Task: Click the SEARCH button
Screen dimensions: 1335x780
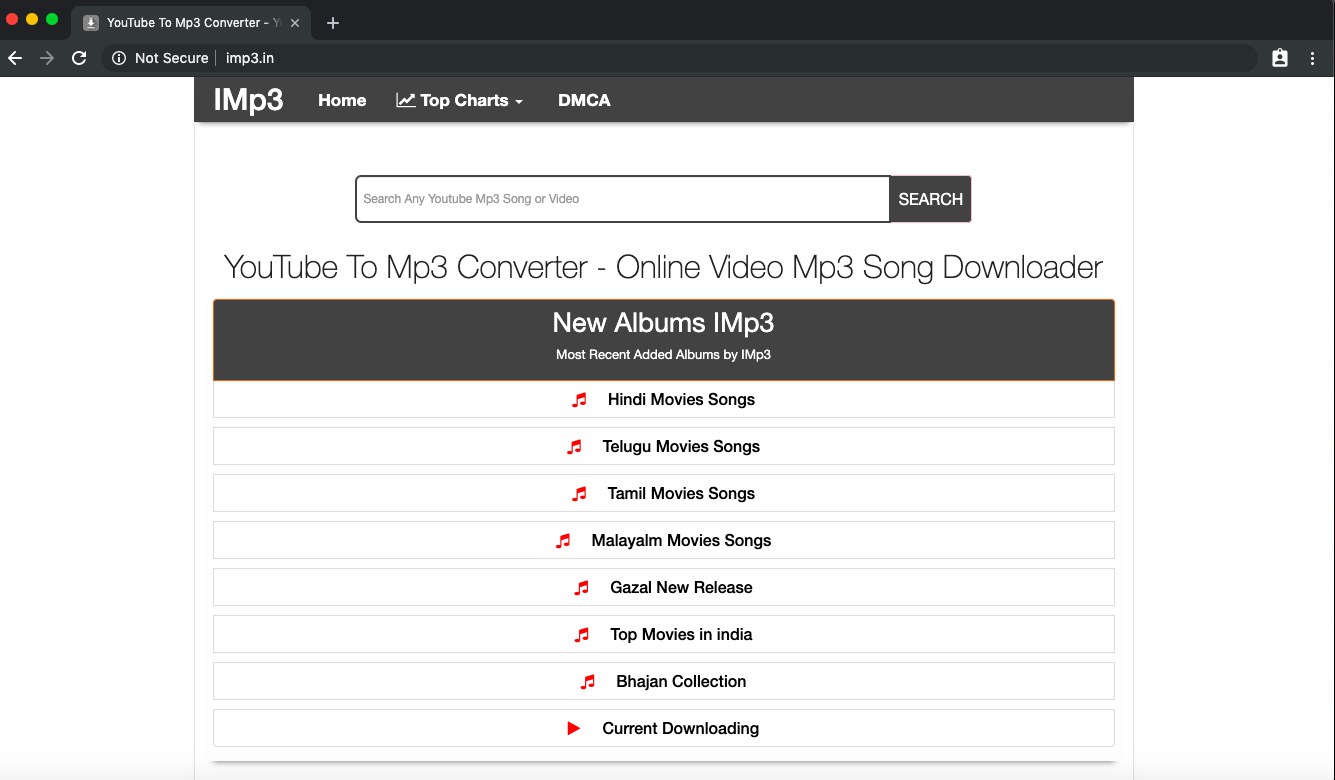Action: 929,199
